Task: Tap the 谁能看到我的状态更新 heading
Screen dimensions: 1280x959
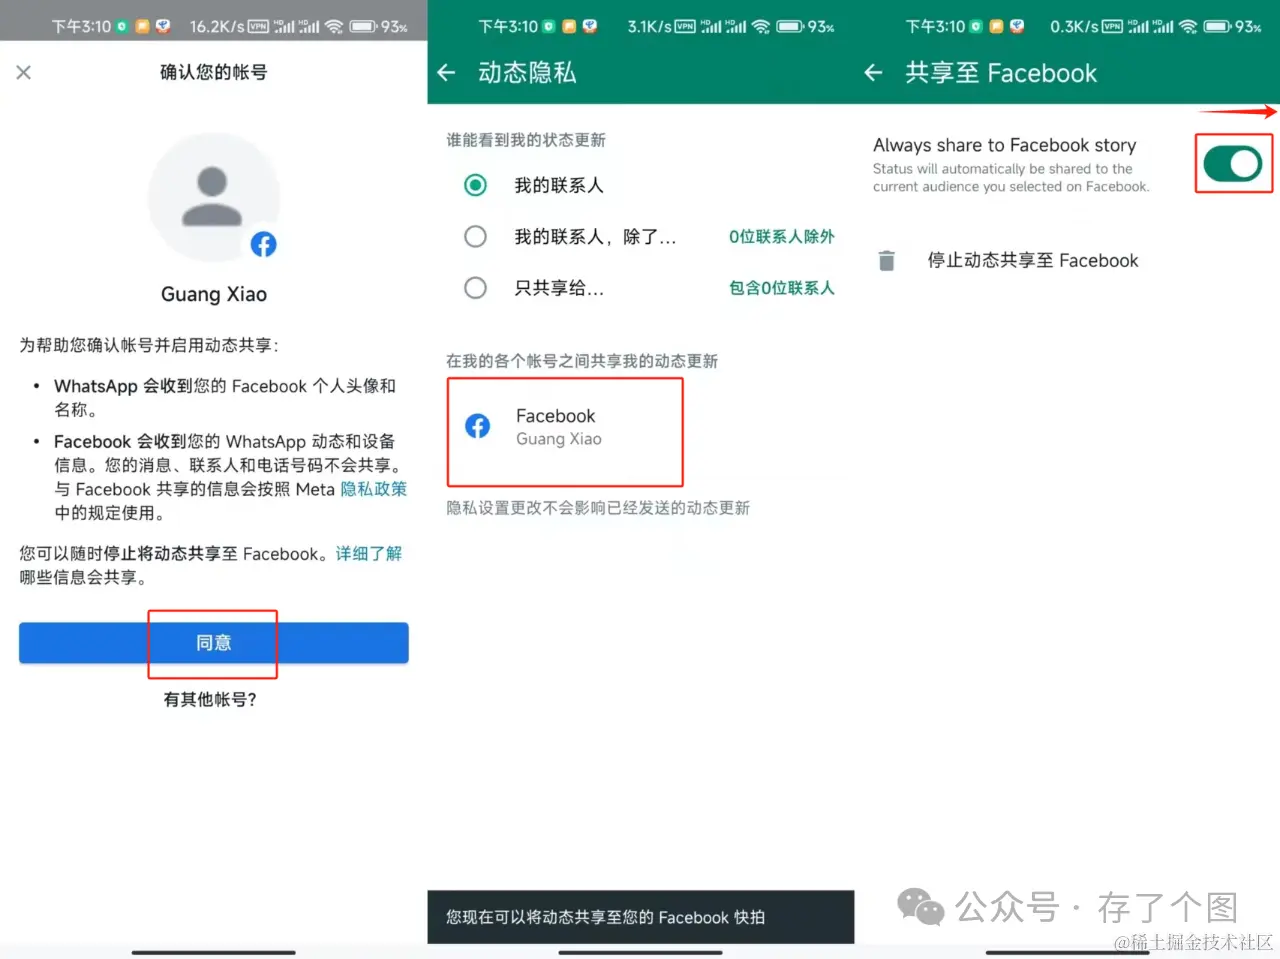Action: (x=526, y=140)
